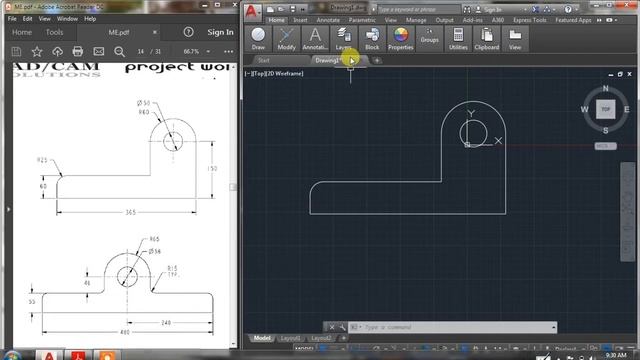Switch to the Insert ribbon tab
This screenshot has width=640, height=360.
click(300, 20)
